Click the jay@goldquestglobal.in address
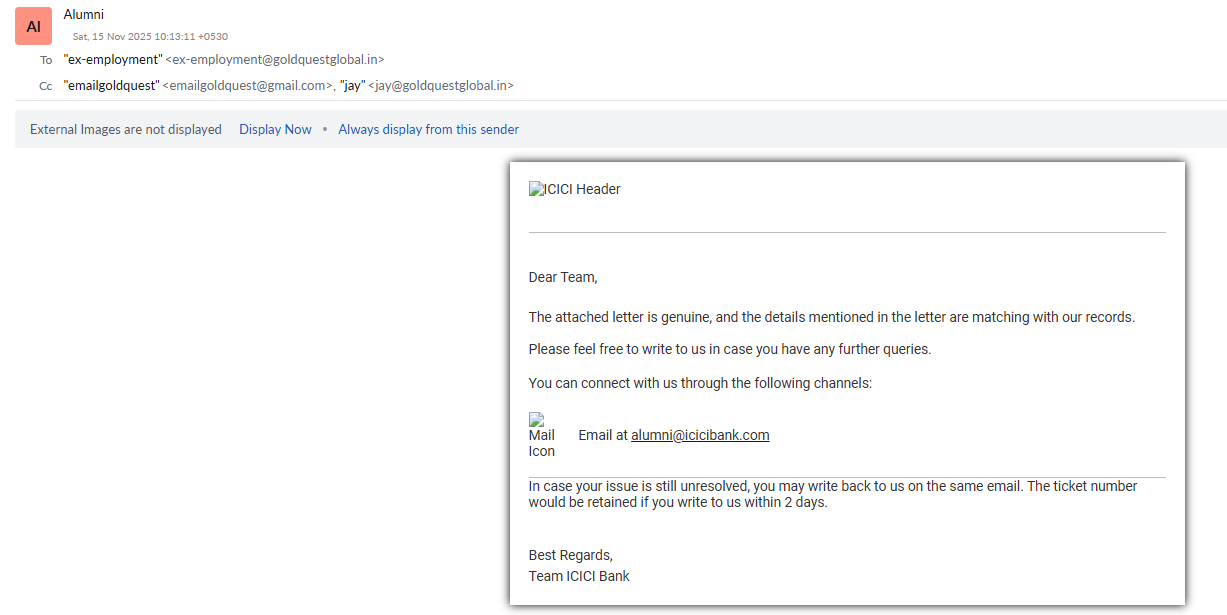Image resolution: width=1227 pixels, height=615 pixels. coord(441,86)
